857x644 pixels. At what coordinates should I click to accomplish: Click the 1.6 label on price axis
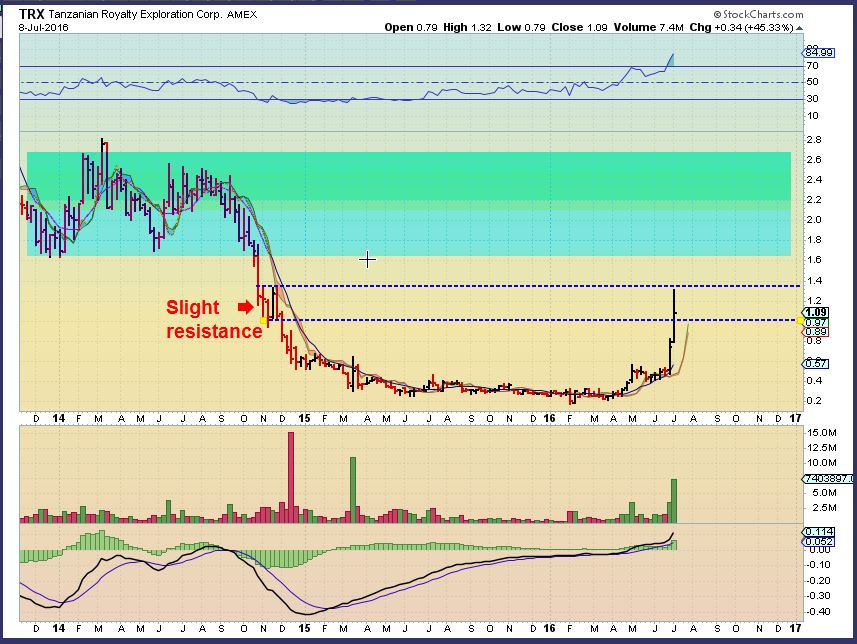pos(814,260)
